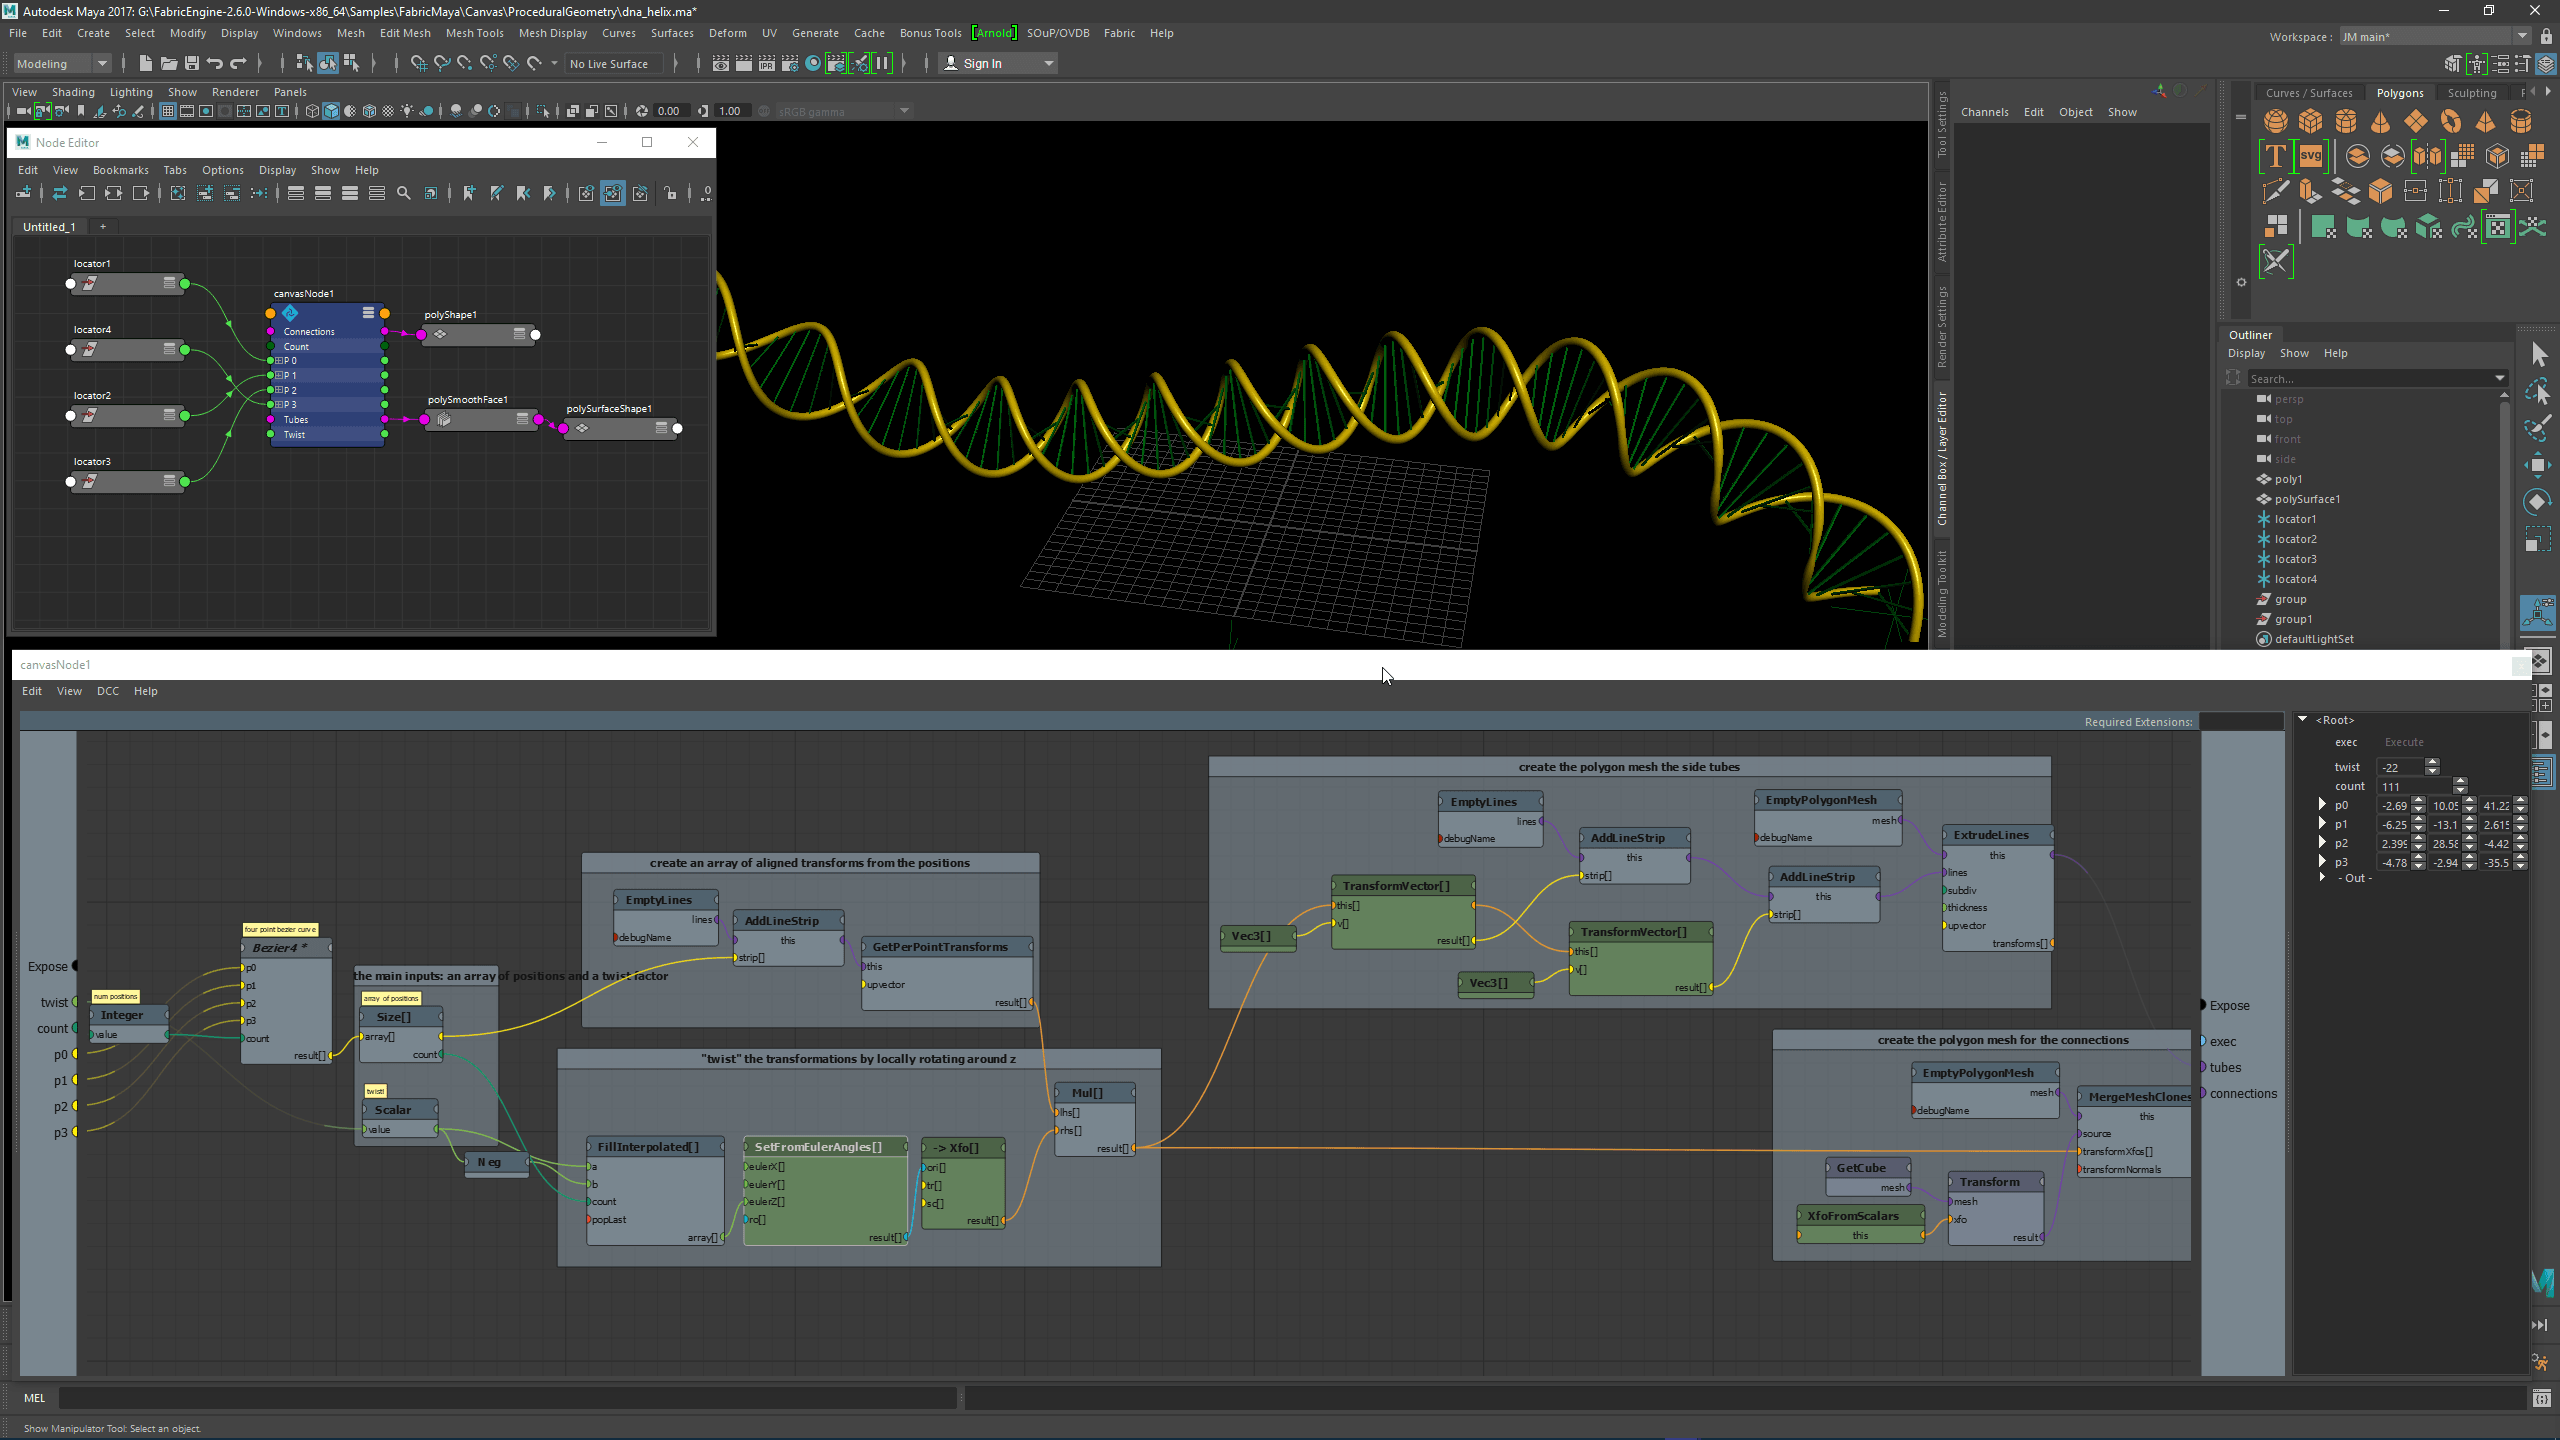Open the Workspace JM main dropdown
The width and height of the screenshot is (2560, 1440).
tap(2522, 36)
